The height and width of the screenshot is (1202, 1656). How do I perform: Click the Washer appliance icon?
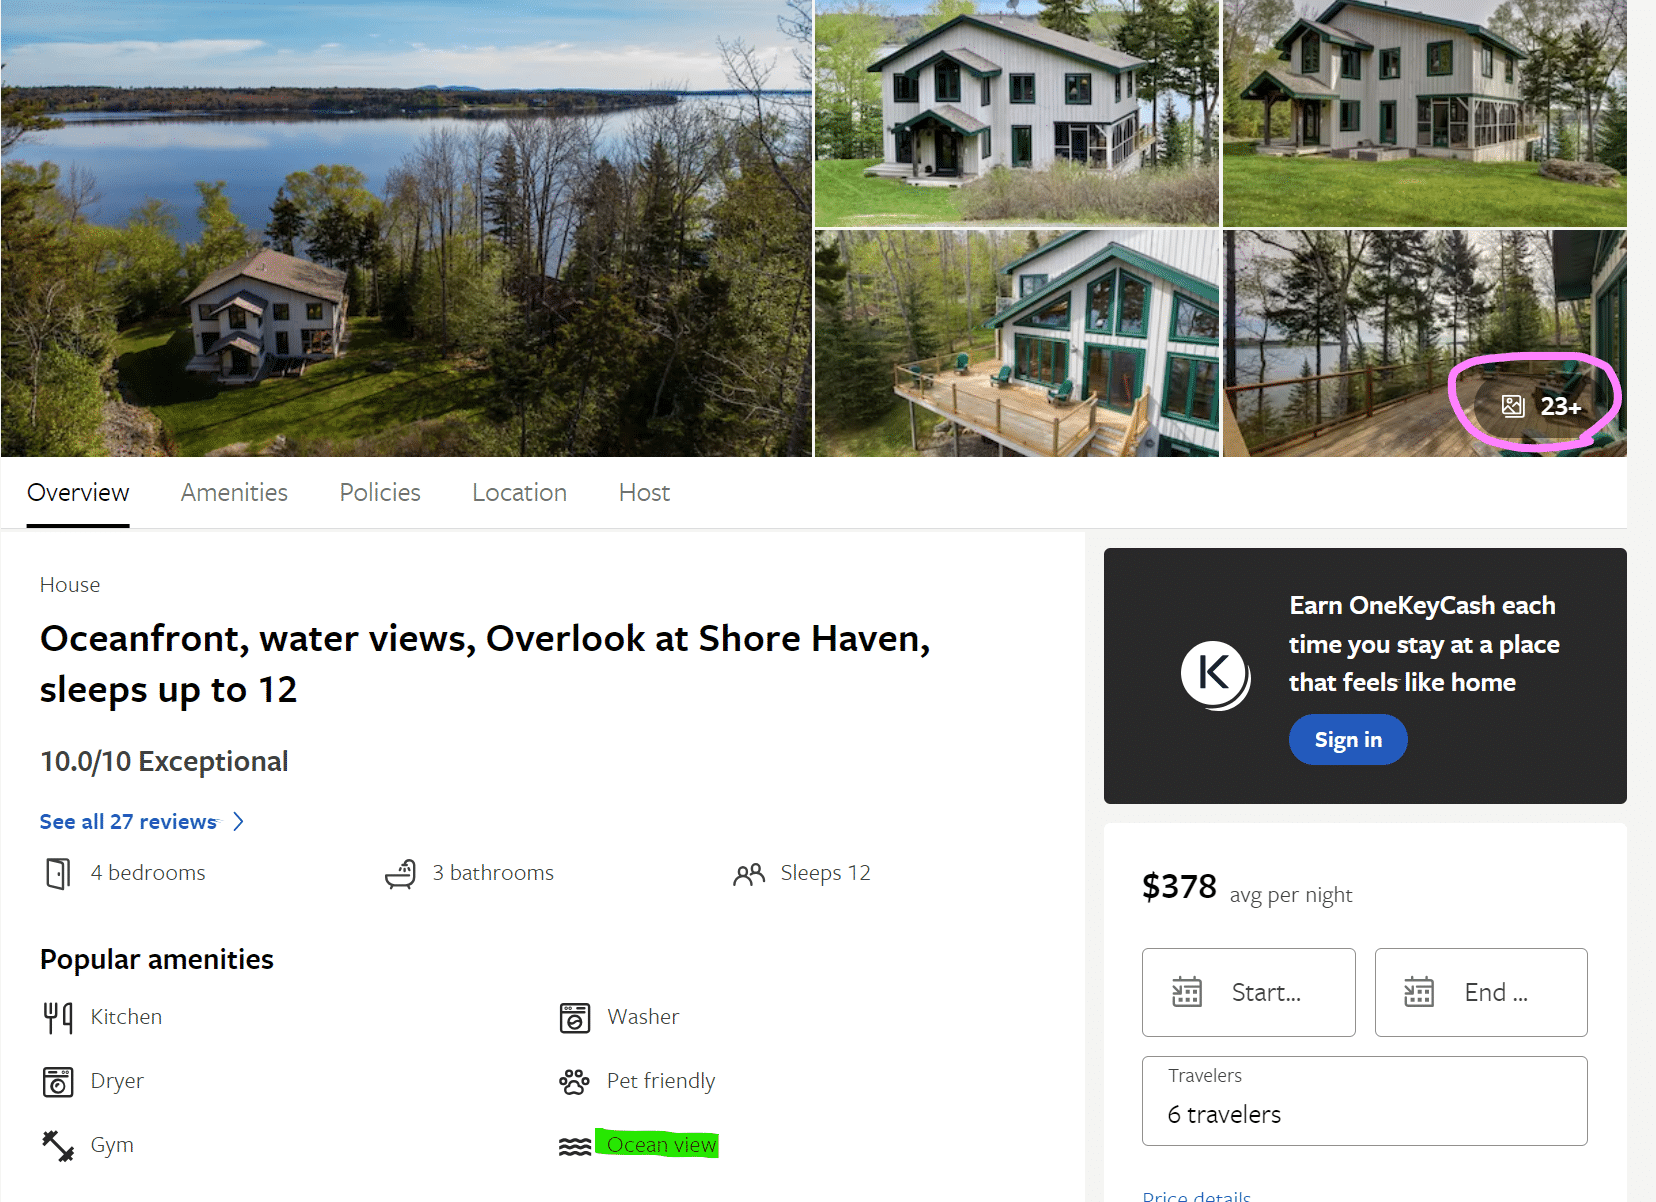575,1018
